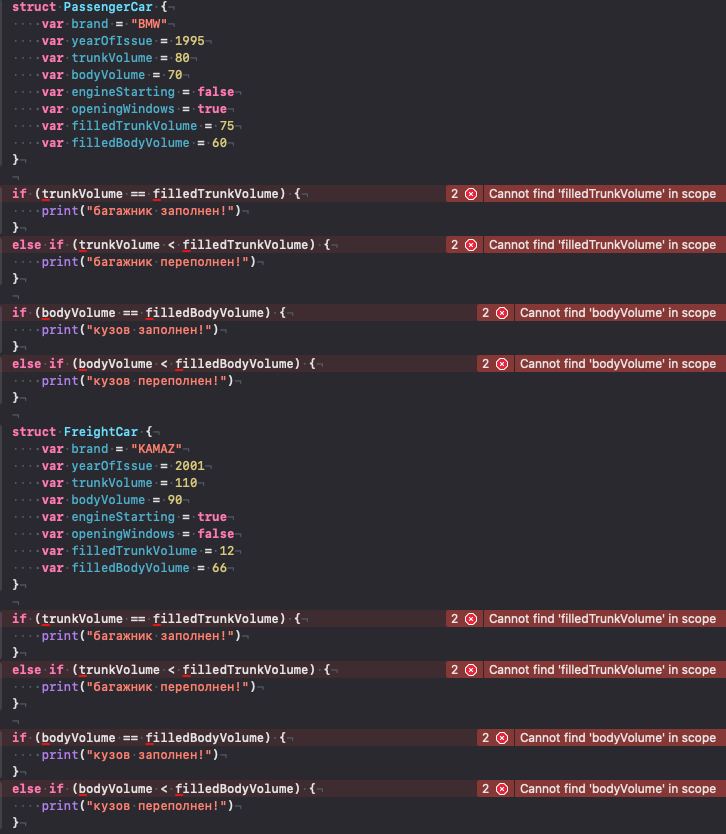726x834 pixels.
Task: Click error icon on first 'if (trunkVolume ==' line under PassengerCar
Action: 471,194
